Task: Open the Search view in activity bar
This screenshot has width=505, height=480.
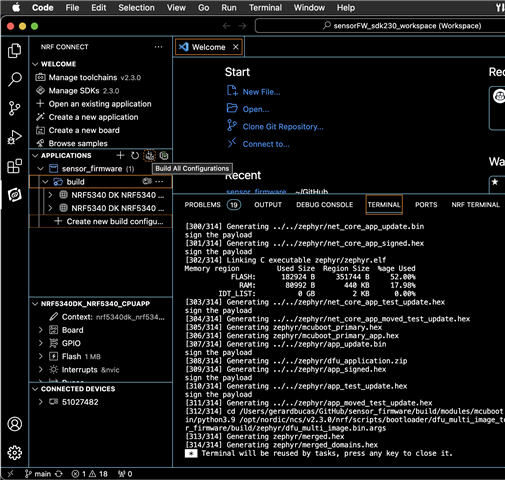Action: (15, 79)
